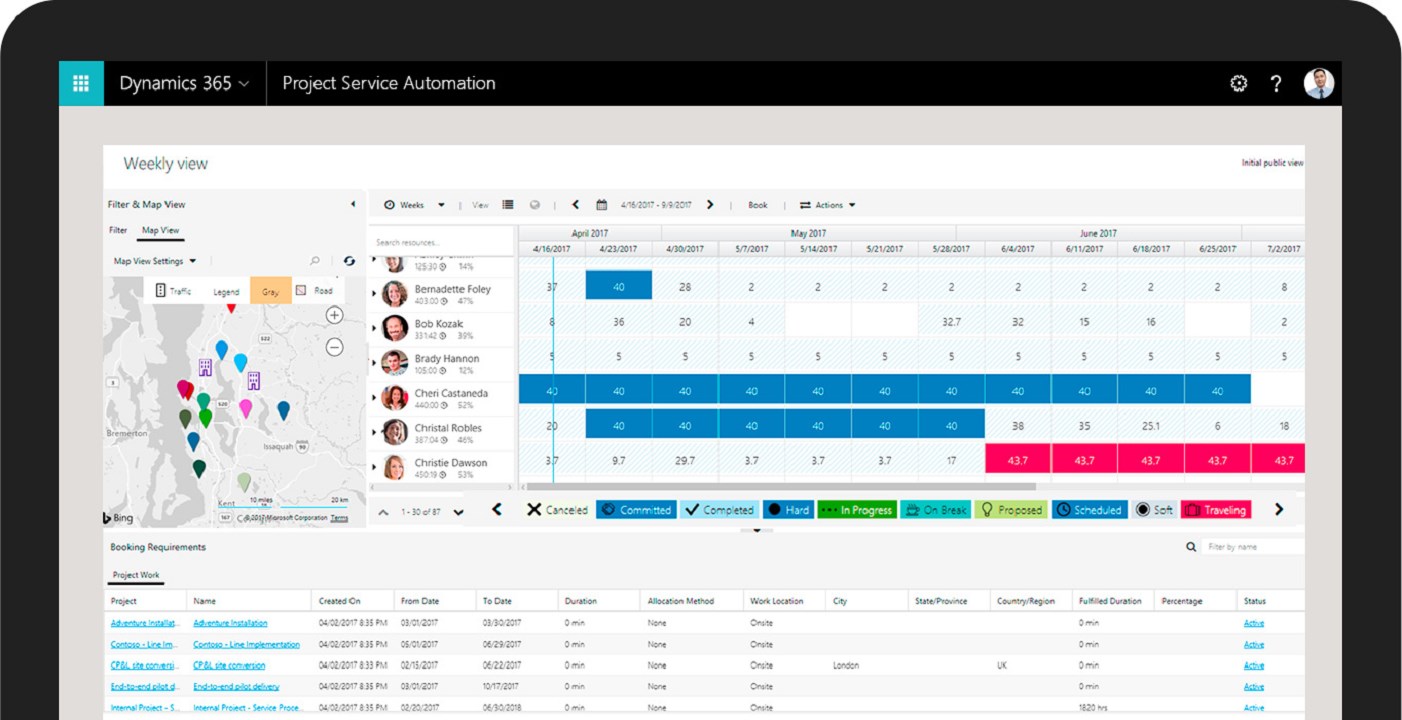Viewport: 1402px width, 720px height.
Task: Open the user profile avatar menu
Action: (1319, 84)
